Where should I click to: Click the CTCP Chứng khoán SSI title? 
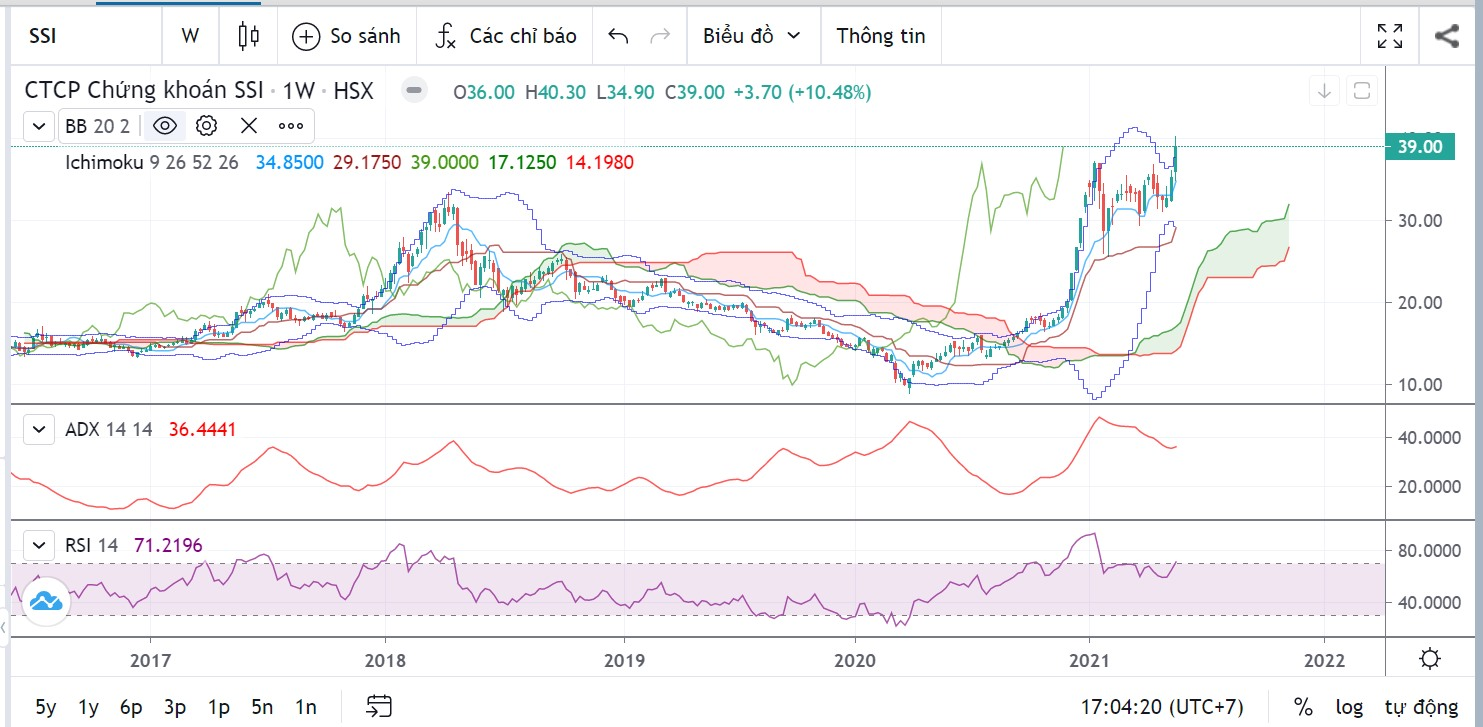[143, 92]
